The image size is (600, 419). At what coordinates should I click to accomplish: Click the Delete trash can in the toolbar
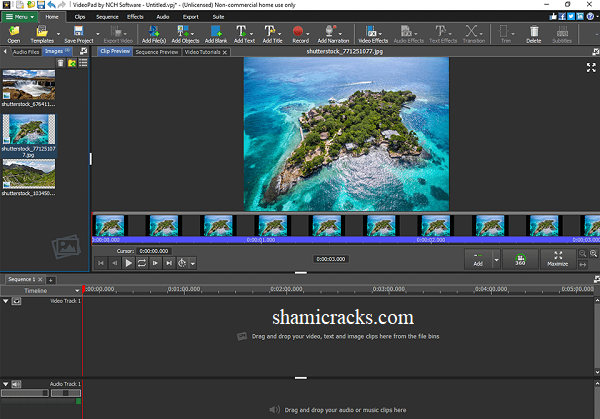tap(534, 34)
